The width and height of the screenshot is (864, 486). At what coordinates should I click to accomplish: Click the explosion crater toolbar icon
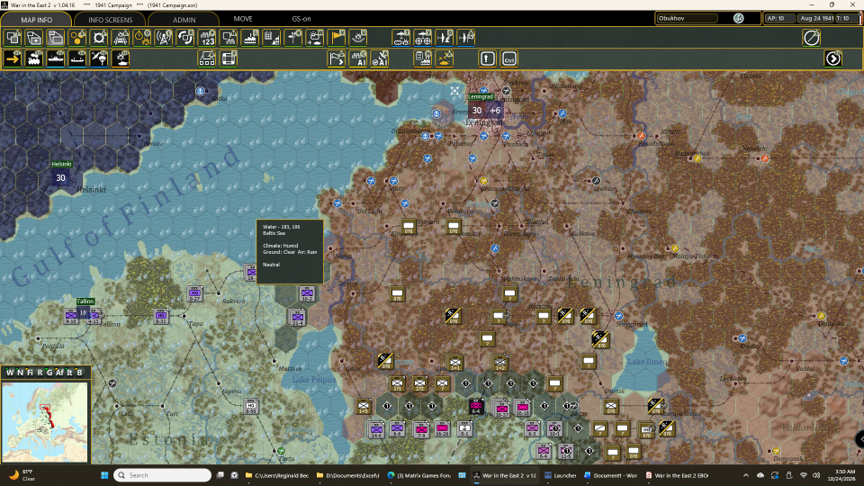tap(358, 37)
